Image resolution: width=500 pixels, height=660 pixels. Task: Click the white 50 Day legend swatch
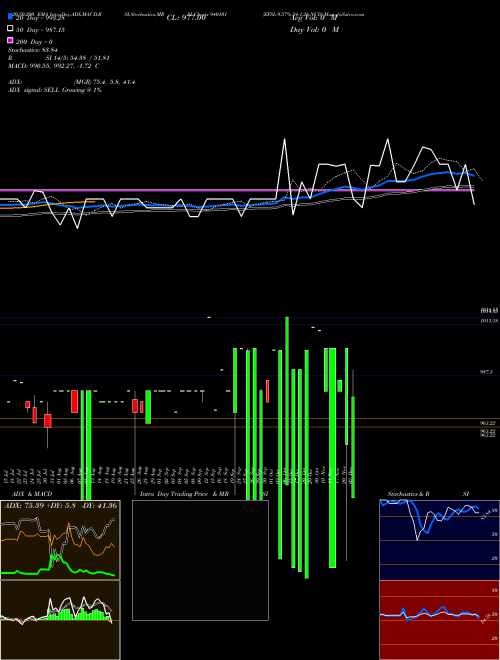point(10,29)
